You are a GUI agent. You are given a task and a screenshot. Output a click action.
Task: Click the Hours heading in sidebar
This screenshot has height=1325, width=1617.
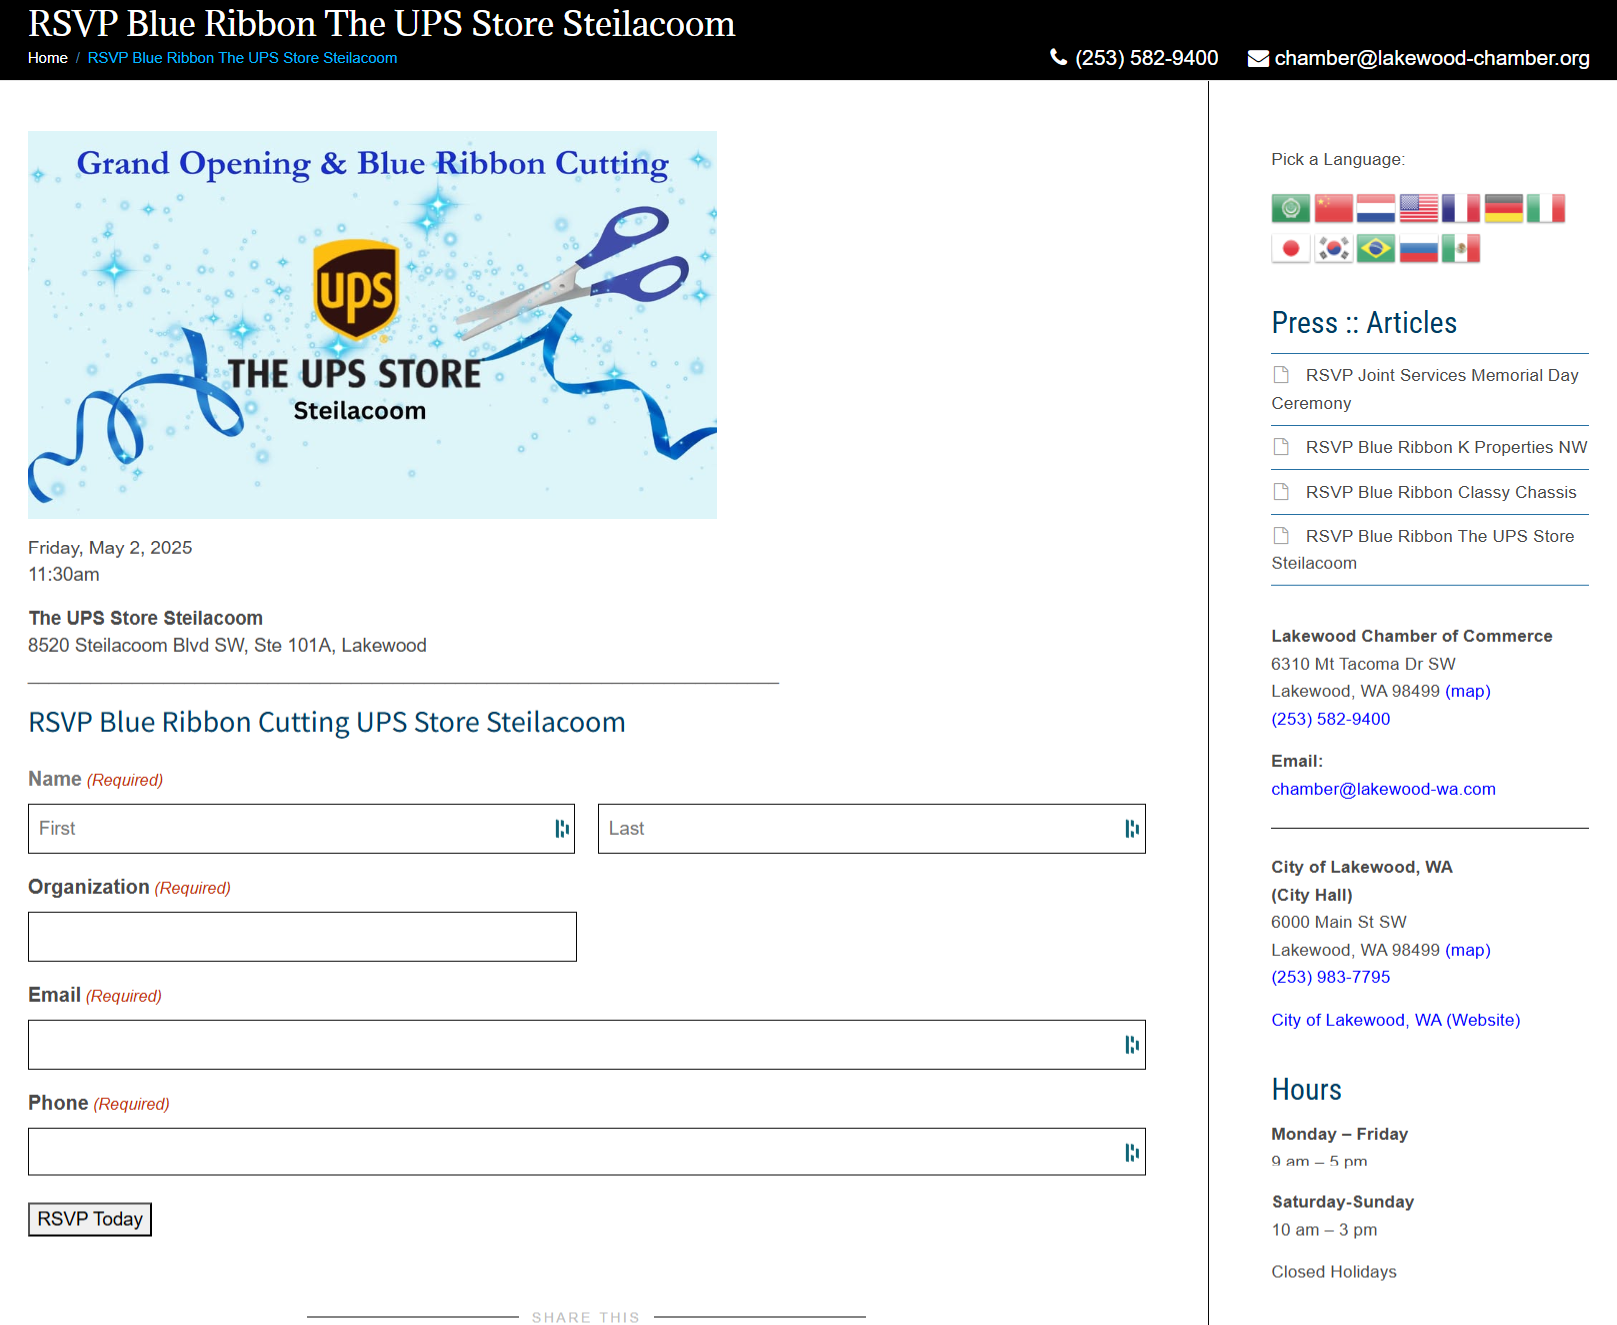point(1306,1090)
